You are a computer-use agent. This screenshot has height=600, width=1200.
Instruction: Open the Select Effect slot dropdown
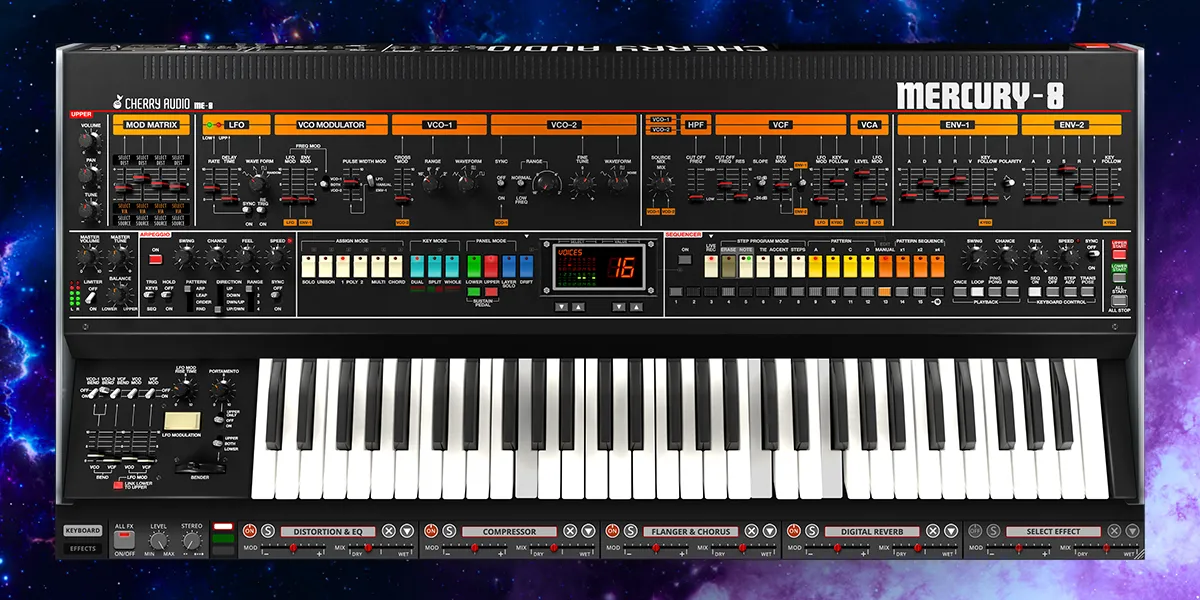click(x=1131, y=531)
